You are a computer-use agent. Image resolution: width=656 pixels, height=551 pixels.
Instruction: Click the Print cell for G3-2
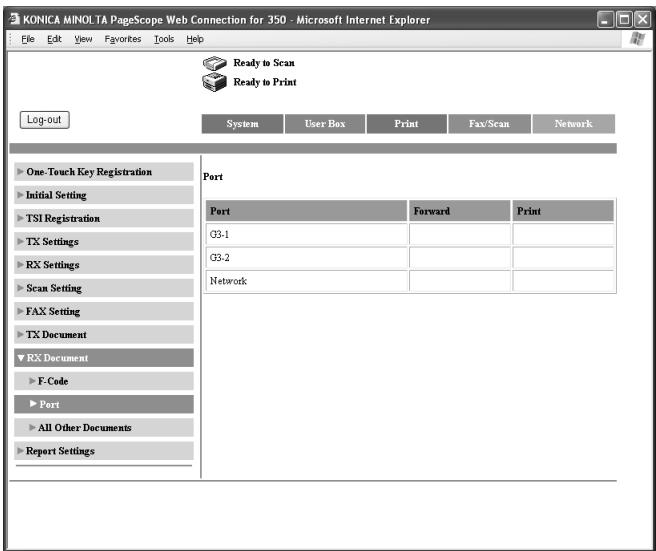(x=563, y=258)
